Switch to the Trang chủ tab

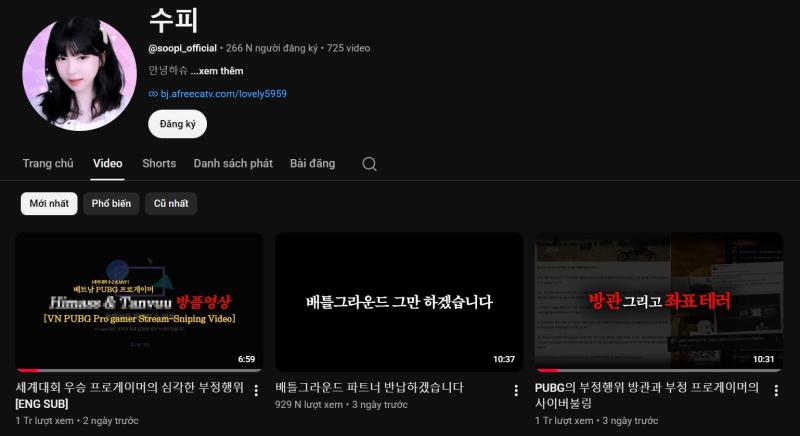click(x=48, y=163)
